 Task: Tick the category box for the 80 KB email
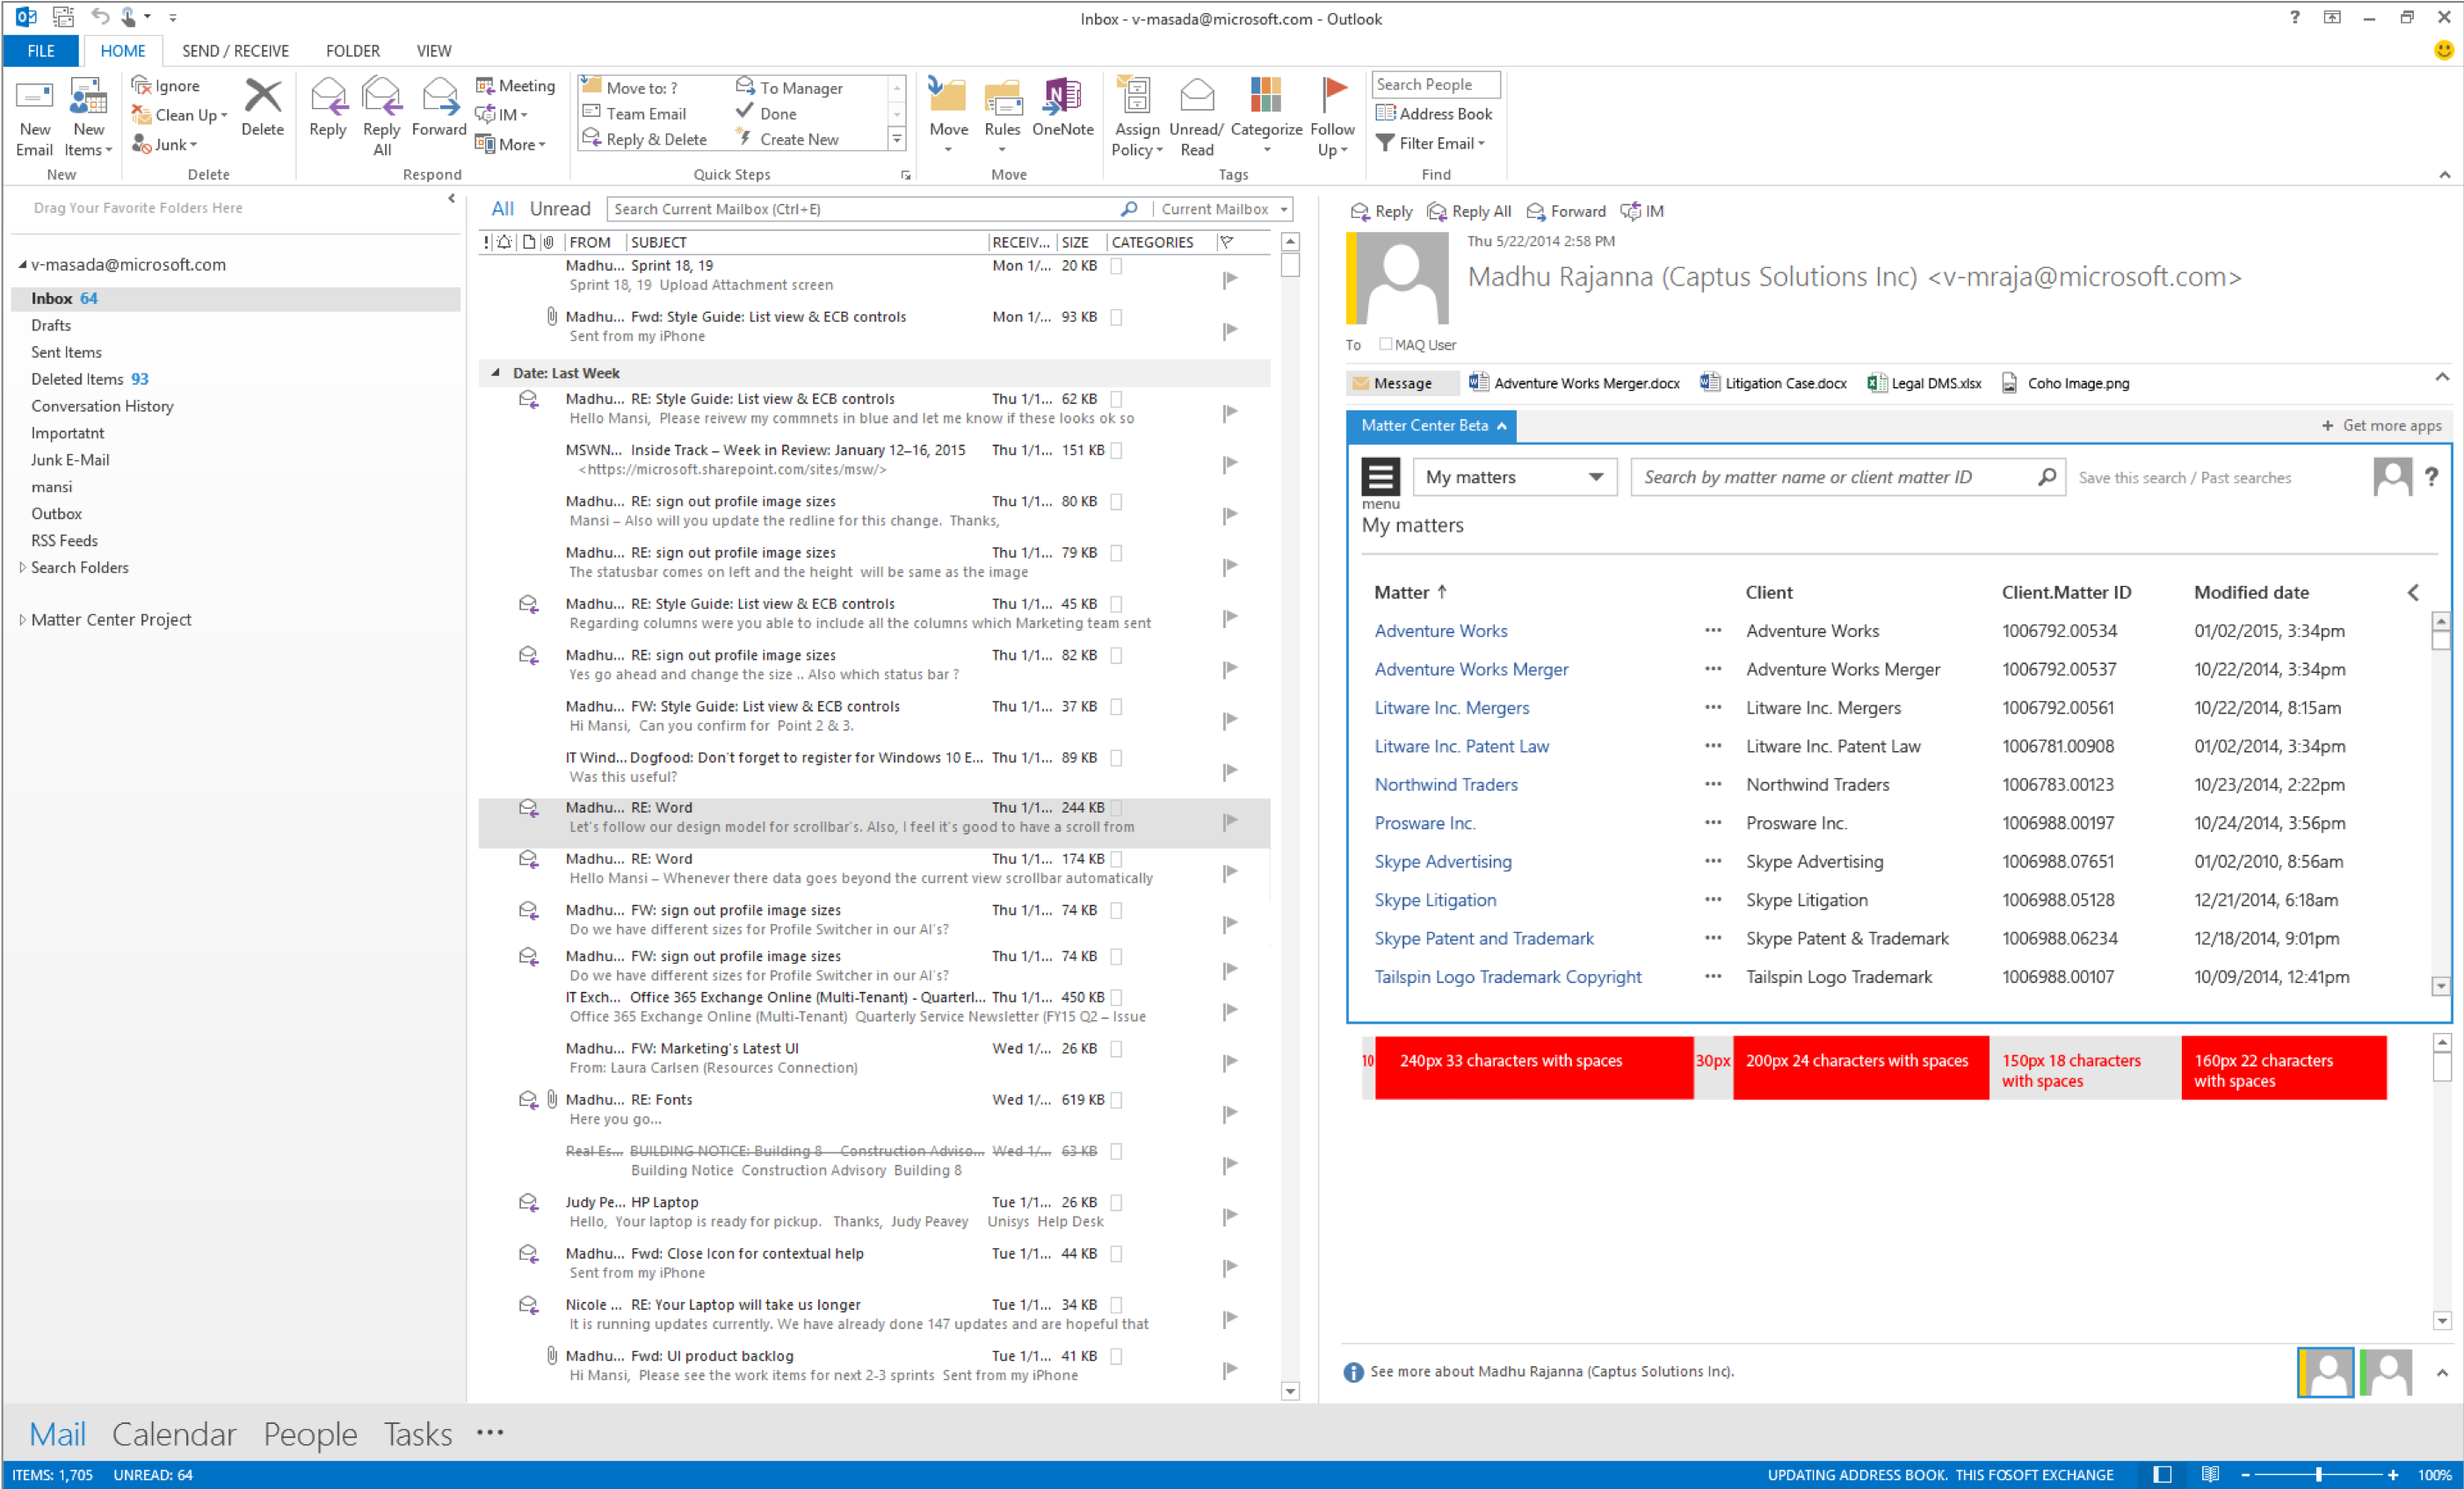tap(1116, 502)
